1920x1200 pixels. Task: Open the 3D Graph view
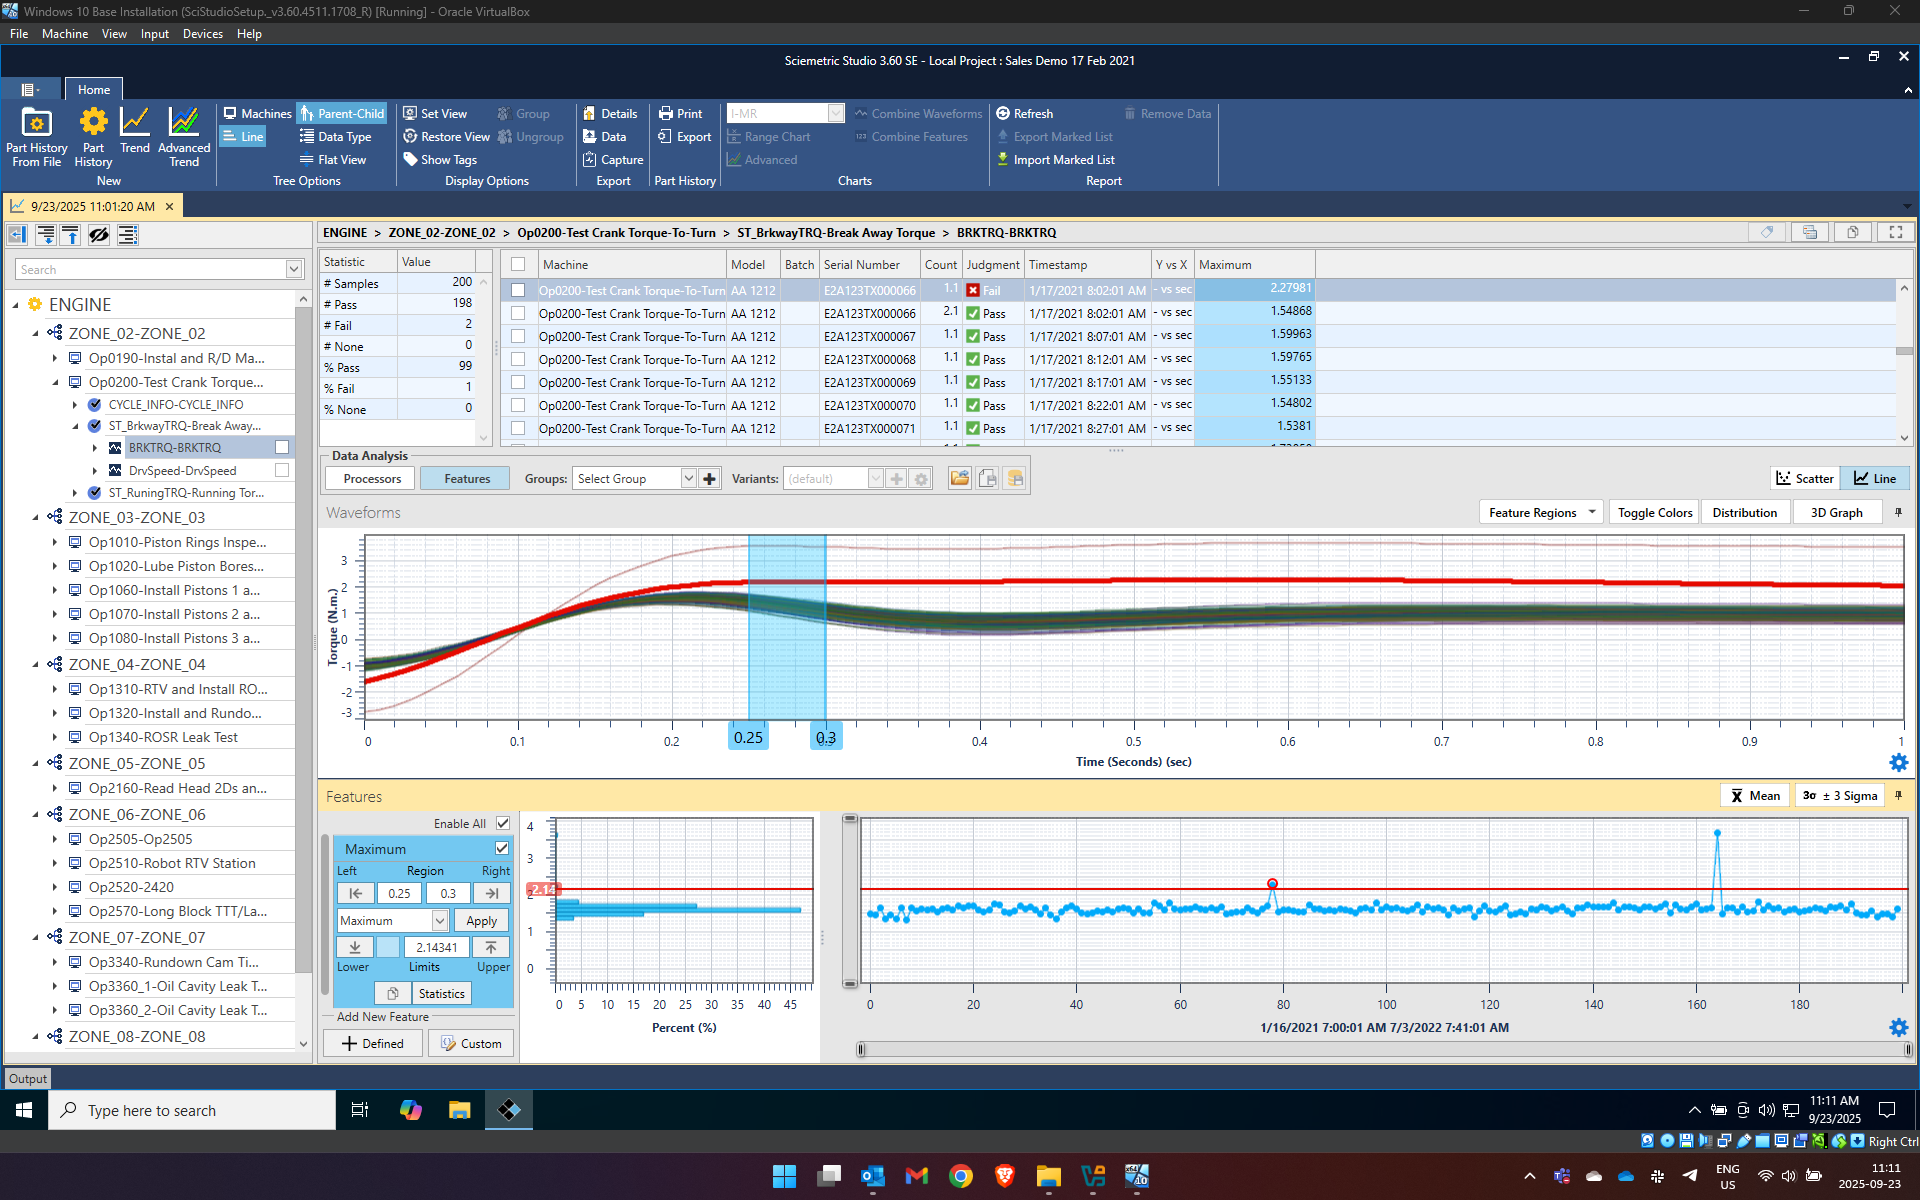pos(1836,511)
